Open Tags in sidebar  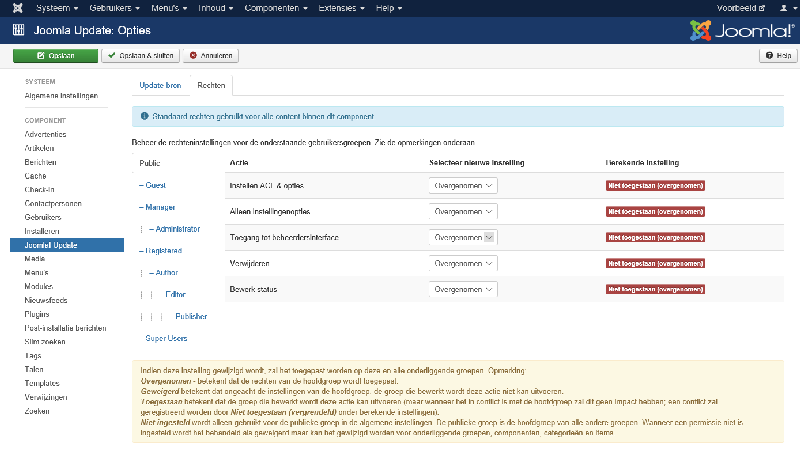click(x=33, y=356)
